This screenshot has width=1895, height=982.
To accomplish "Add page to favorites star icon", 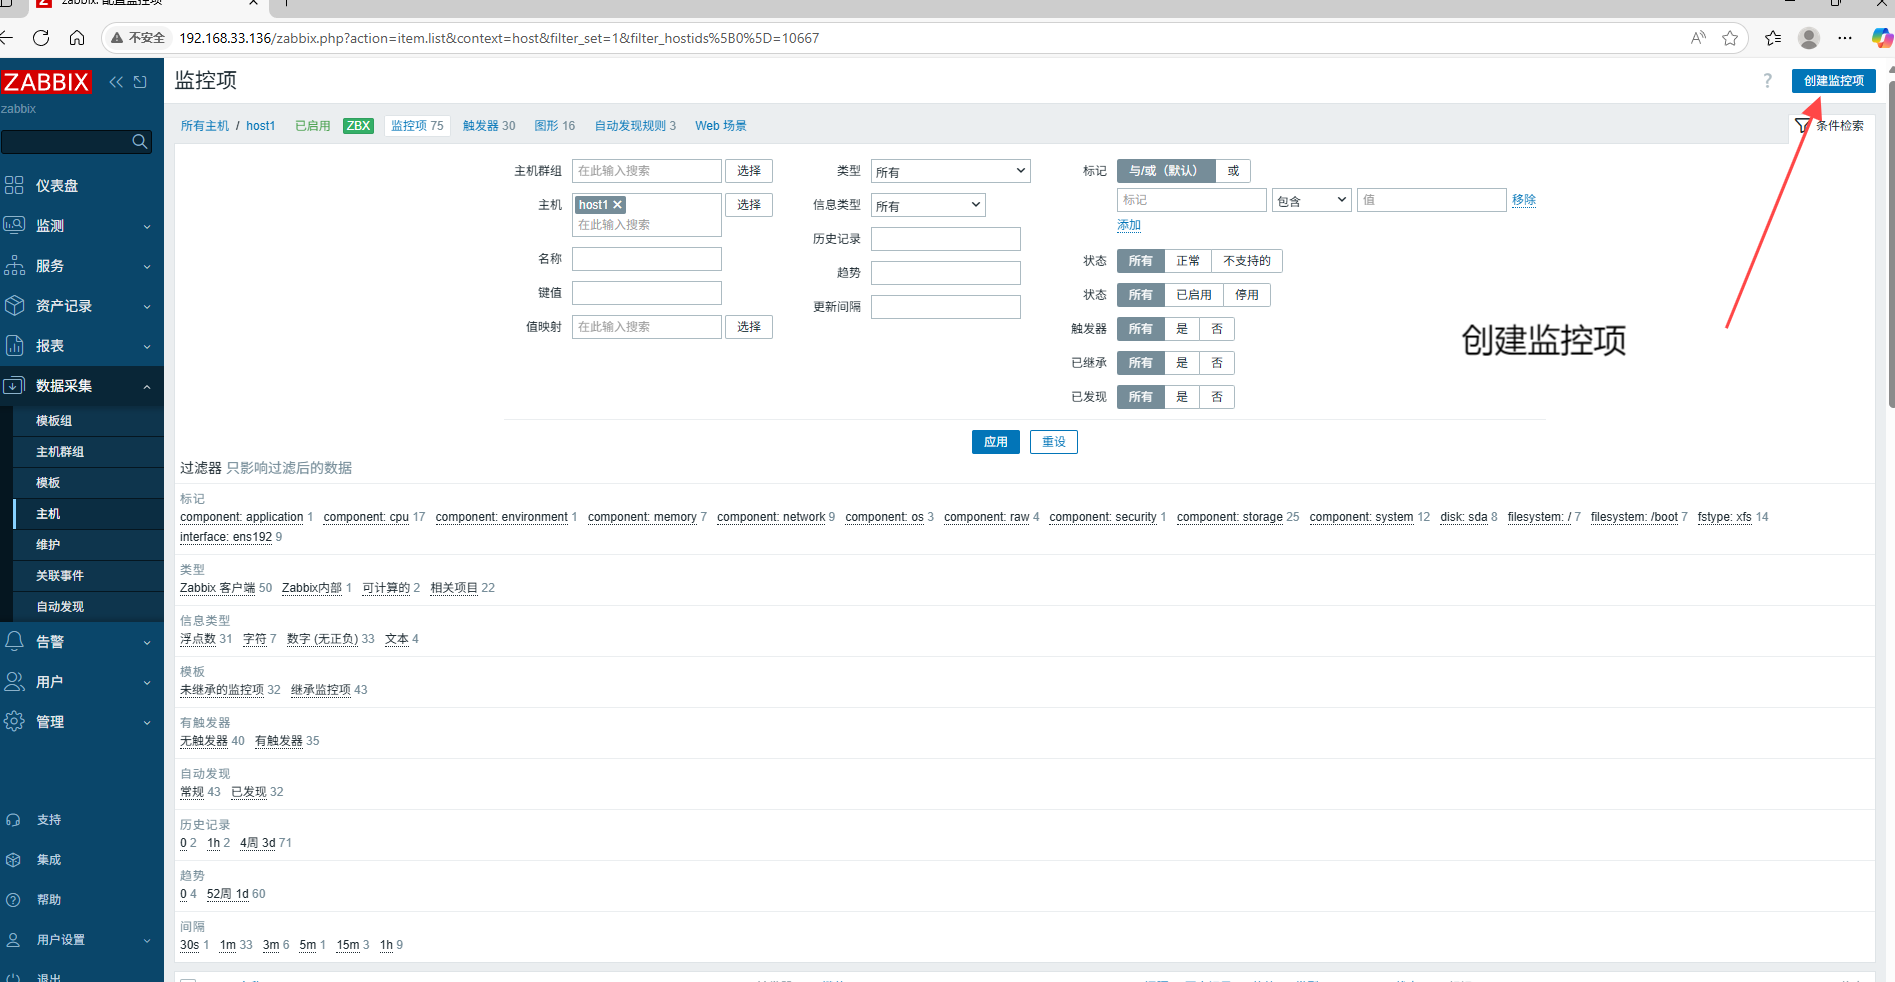I will tap(1730, 38).
